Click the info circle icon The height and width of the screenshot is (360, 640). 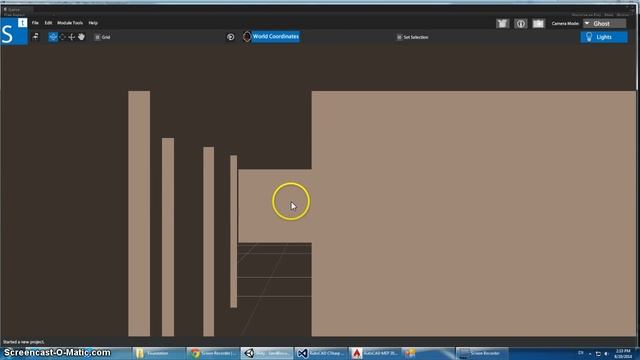520,24
